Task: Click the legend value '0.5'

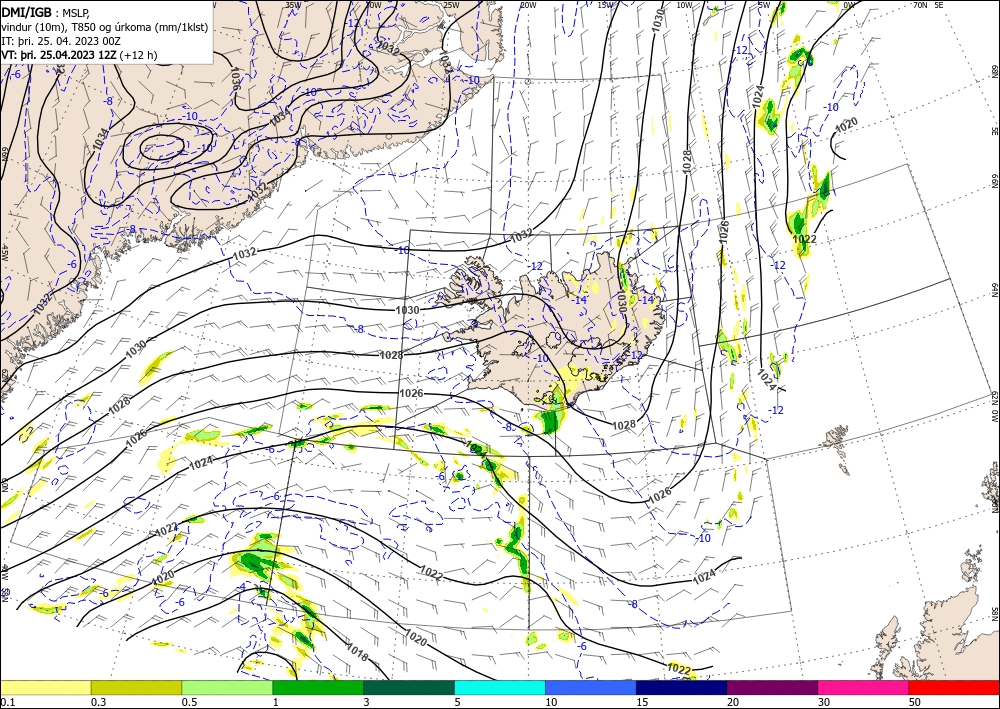Action: 189,702
